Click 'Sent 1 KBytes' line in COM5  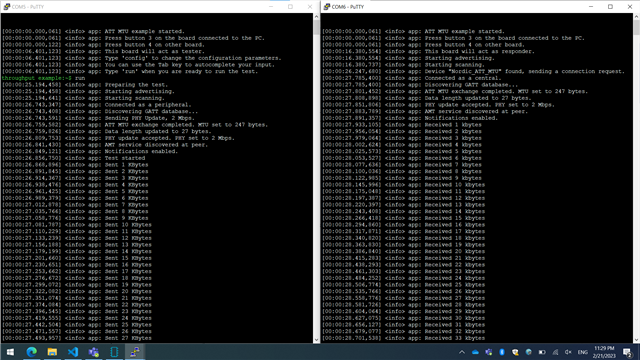[75, 165]
